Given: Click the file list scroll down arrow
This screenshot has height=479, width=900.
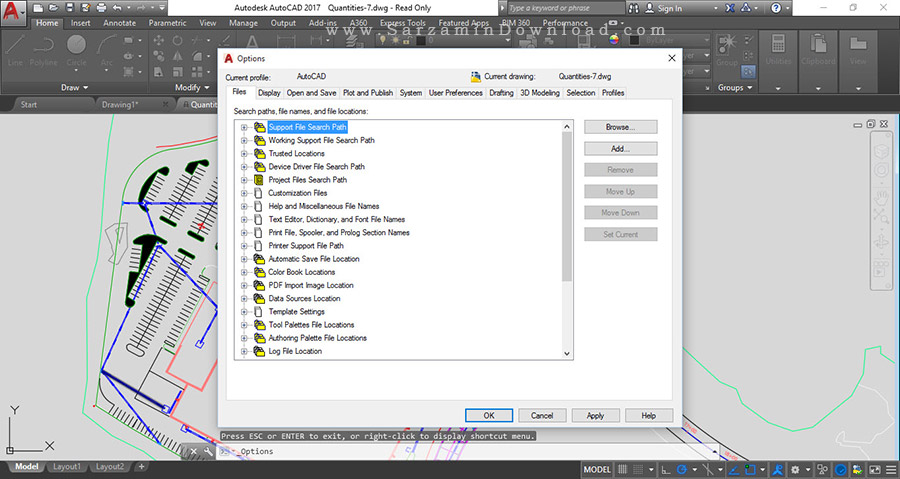Looking at the screenshot, I should coord(567,354).
